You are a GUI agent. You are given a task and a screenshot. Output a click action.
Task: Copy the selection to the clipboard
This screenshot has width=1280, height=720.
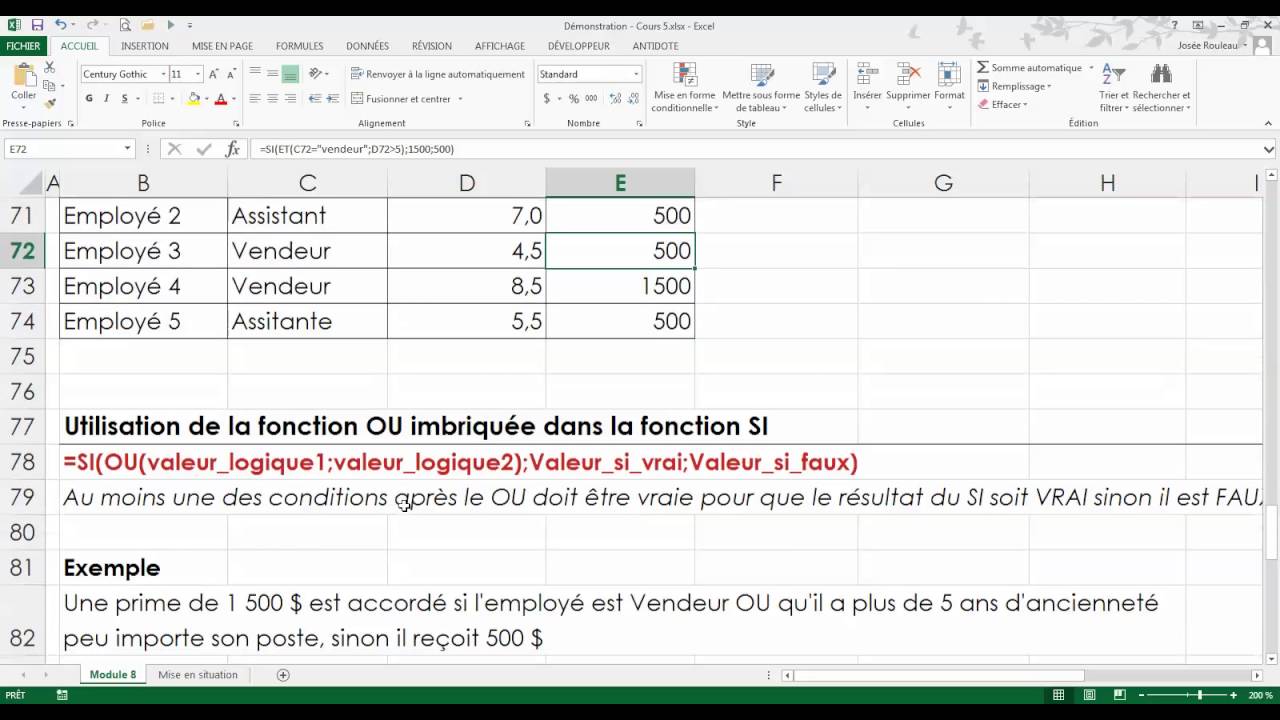click(x=50, y=85)
